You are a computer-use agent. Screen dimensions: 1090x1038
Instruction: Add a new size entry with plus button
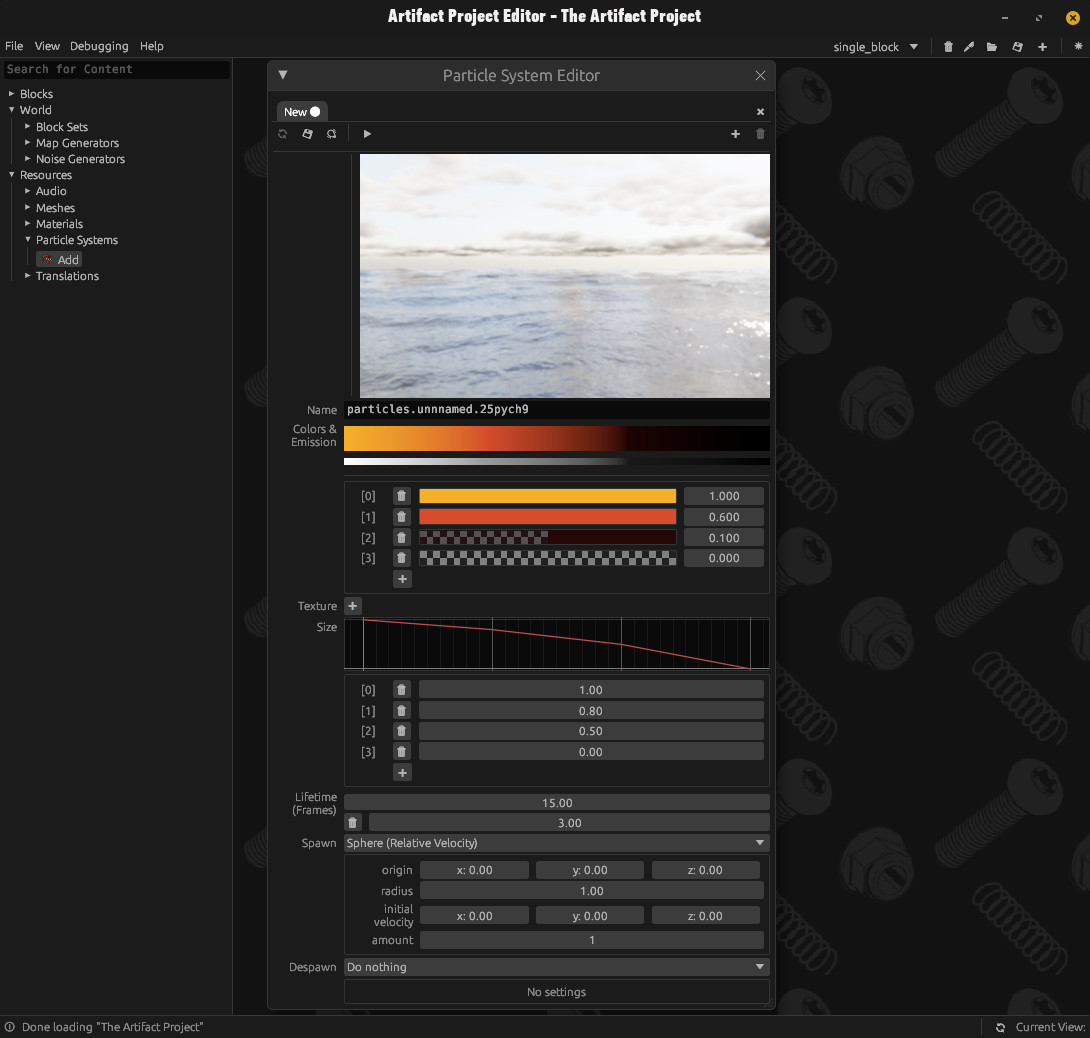pyautogui.click(x=402, y=773)
